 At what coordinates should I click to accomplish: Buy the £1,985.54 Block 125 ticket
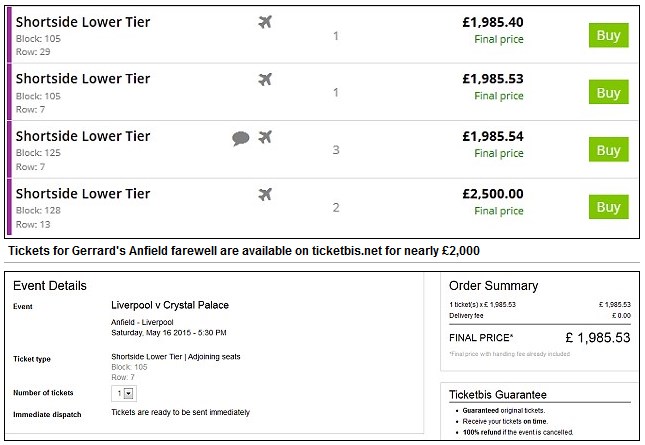pyautogui.click(x=608, y=150)
